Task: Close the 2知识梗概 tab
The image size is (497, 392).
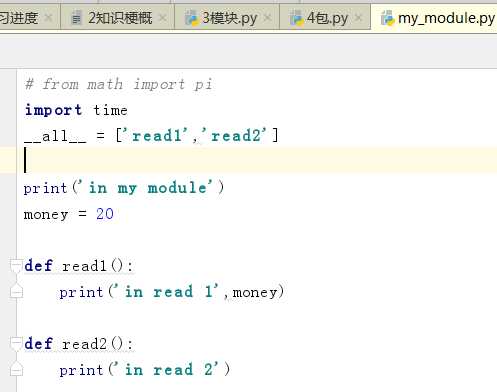Action: pos(162,18)
